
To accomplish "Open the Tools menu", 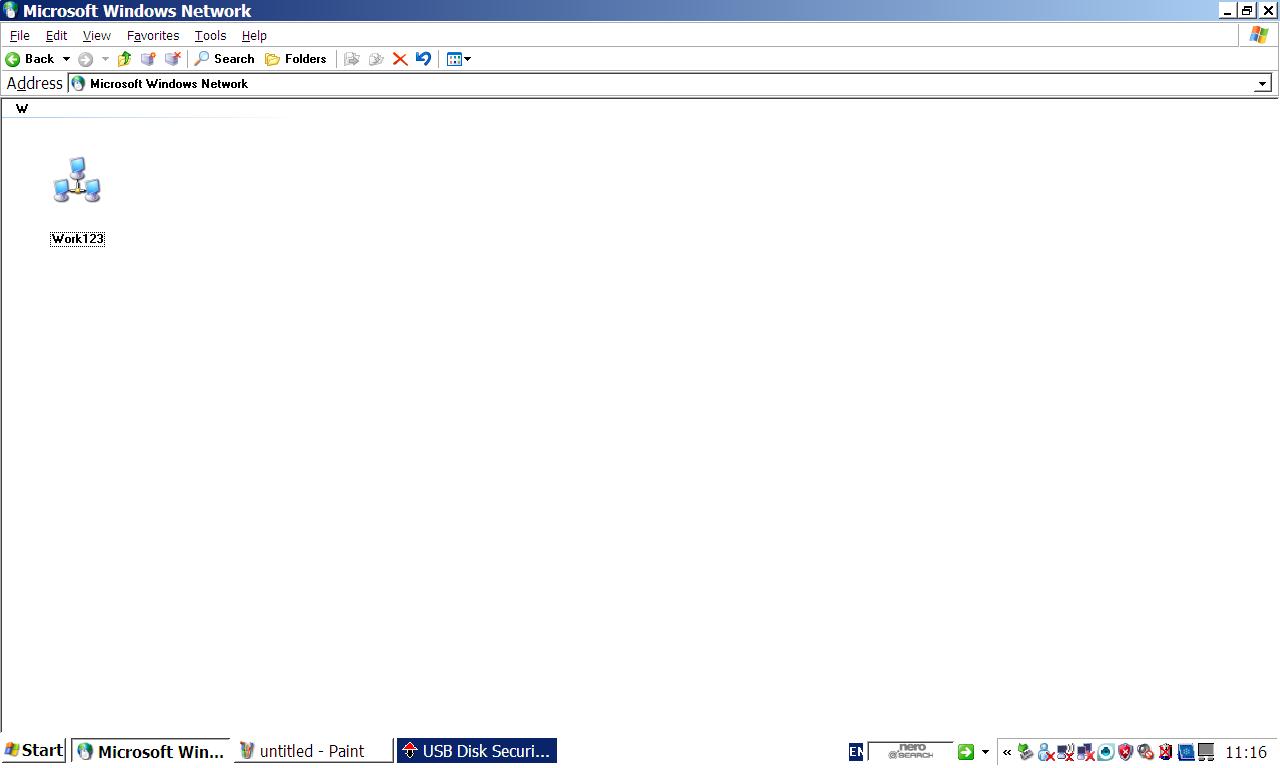I will 210,35.
